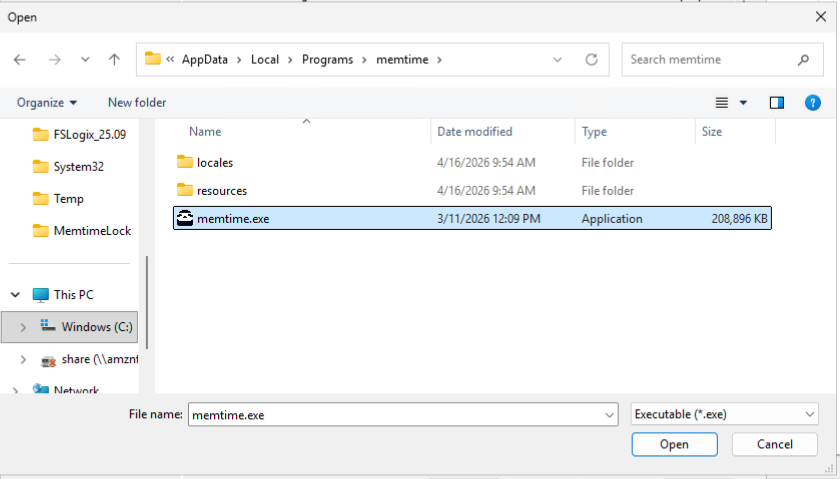This screenshot has height=479, width=840.
Task: Select the memtime.exe file name
Action: click(x=233, y=219)
